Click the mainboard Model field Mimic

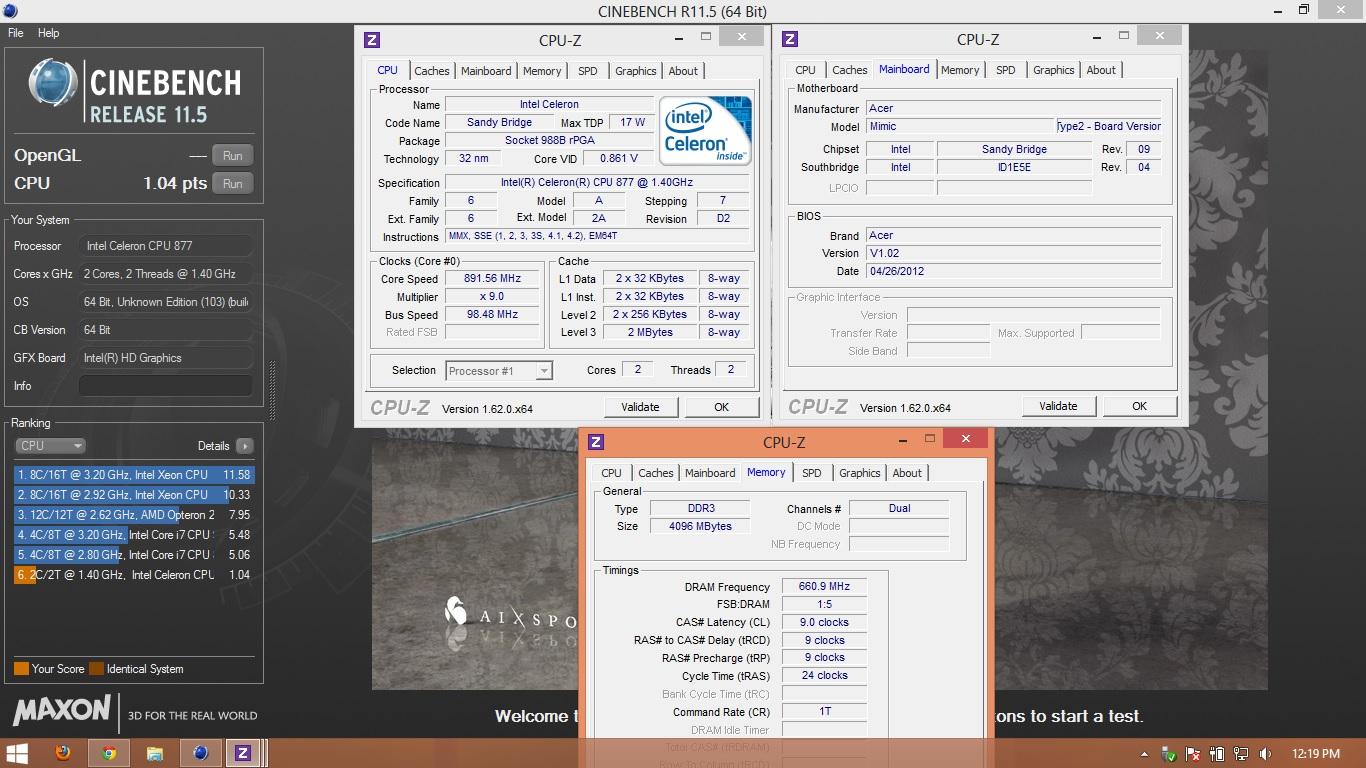(x=959, y=127)
